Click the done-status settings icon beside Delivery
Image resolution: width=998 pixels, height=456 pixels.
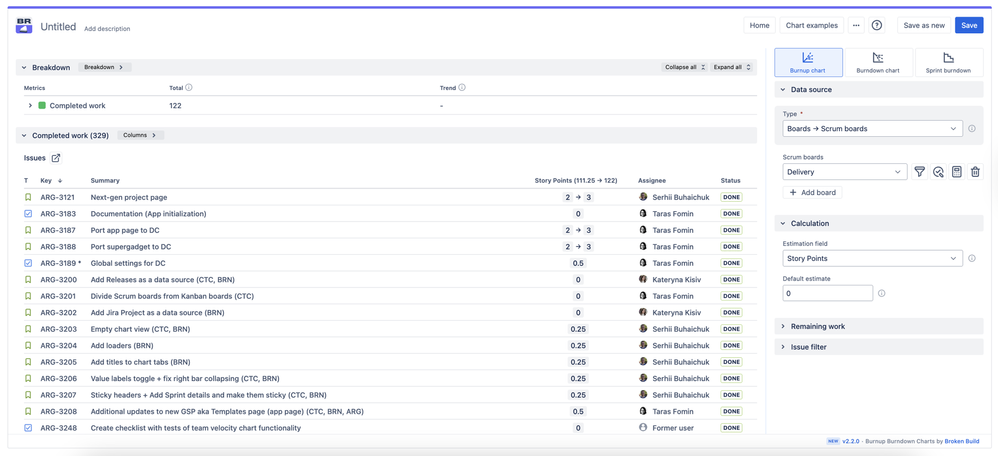pyautogui.click(x=938, y=172)
